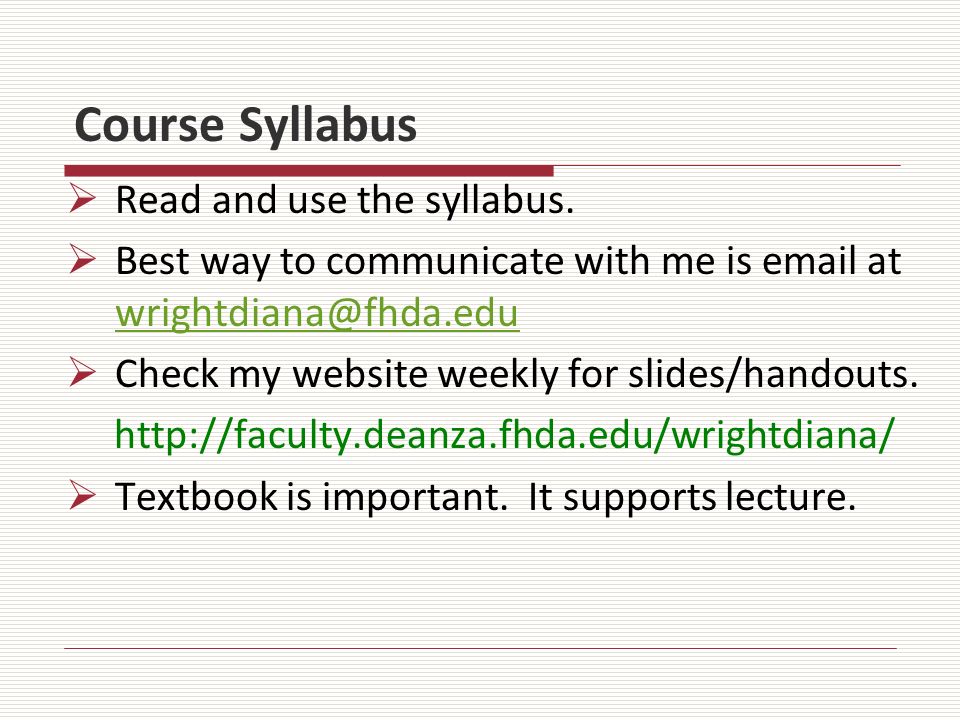
Task: Click the sentence 'It supports lecture.'
Action: coord(692,497)
